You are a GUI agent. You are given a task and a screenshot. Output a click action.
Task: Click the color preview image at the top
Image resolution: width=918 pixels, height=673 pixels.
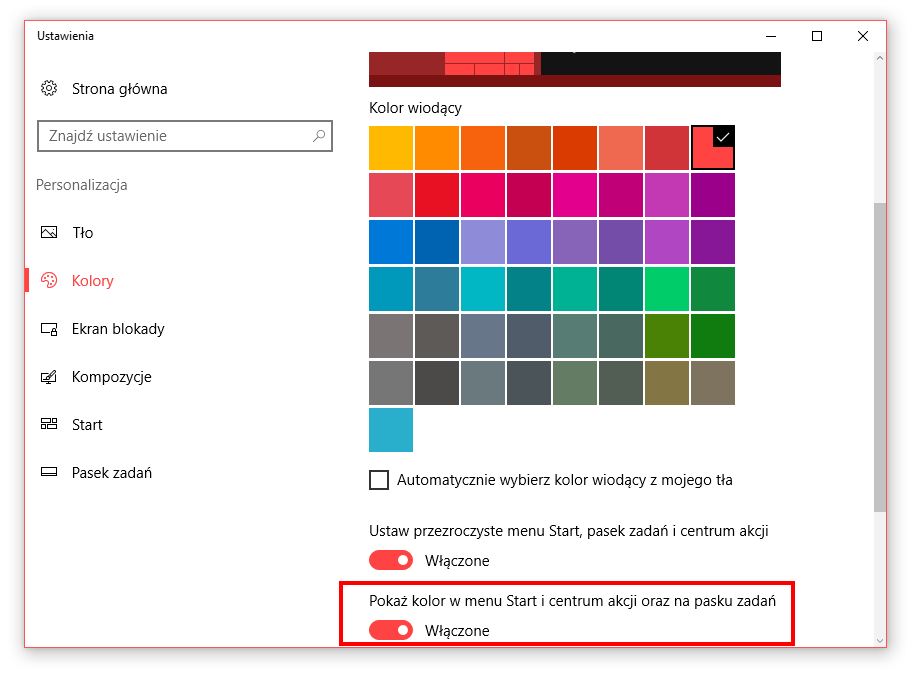[x=575, y=70]
